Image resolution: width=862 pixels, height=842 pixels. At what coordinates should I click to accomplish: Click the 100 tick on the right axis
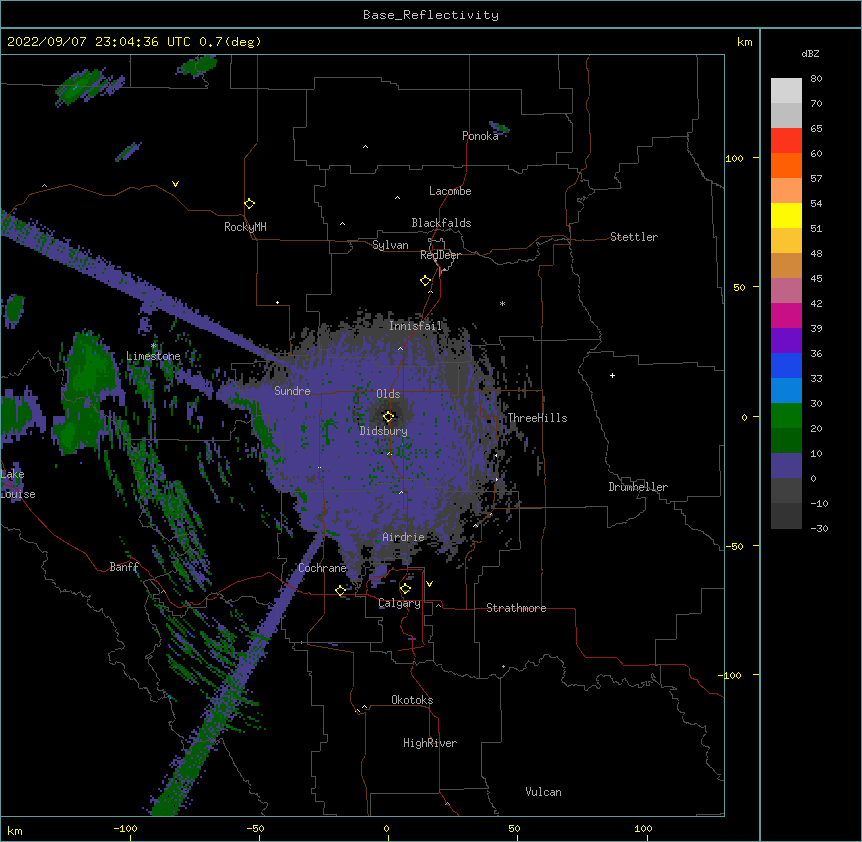click(x=734, y=158)
